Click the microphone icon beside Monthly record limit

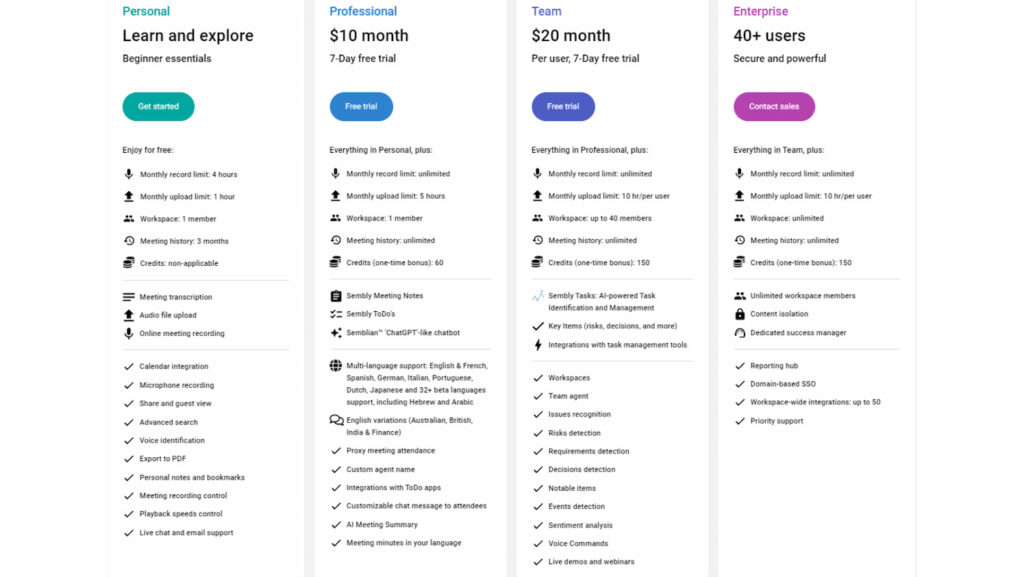[x=127, y=173]
